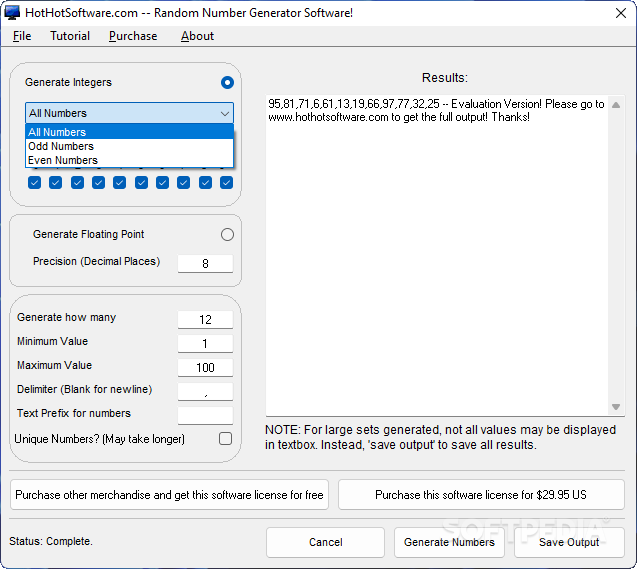Open the About menu
The height and width of the screenshot is (569, 637).
(x=197, y=36)
